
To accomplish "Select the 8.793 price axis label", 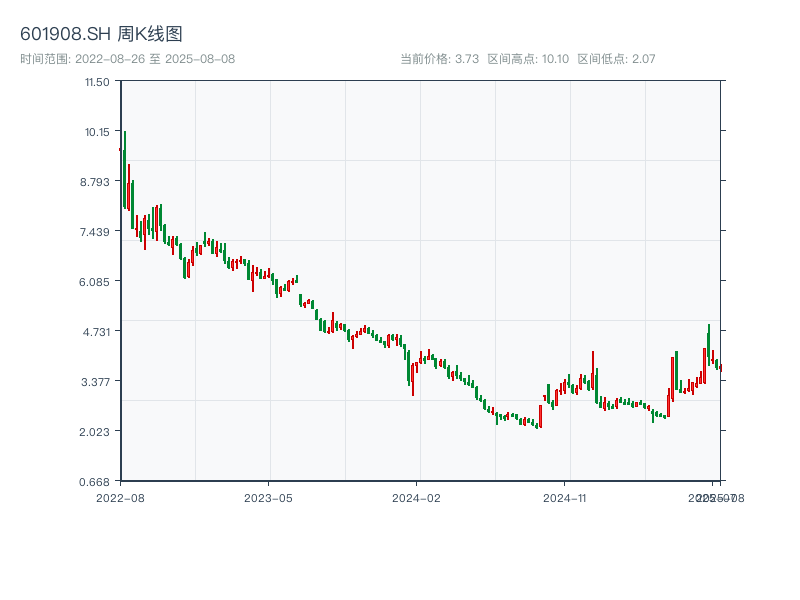I will [96, 181].
